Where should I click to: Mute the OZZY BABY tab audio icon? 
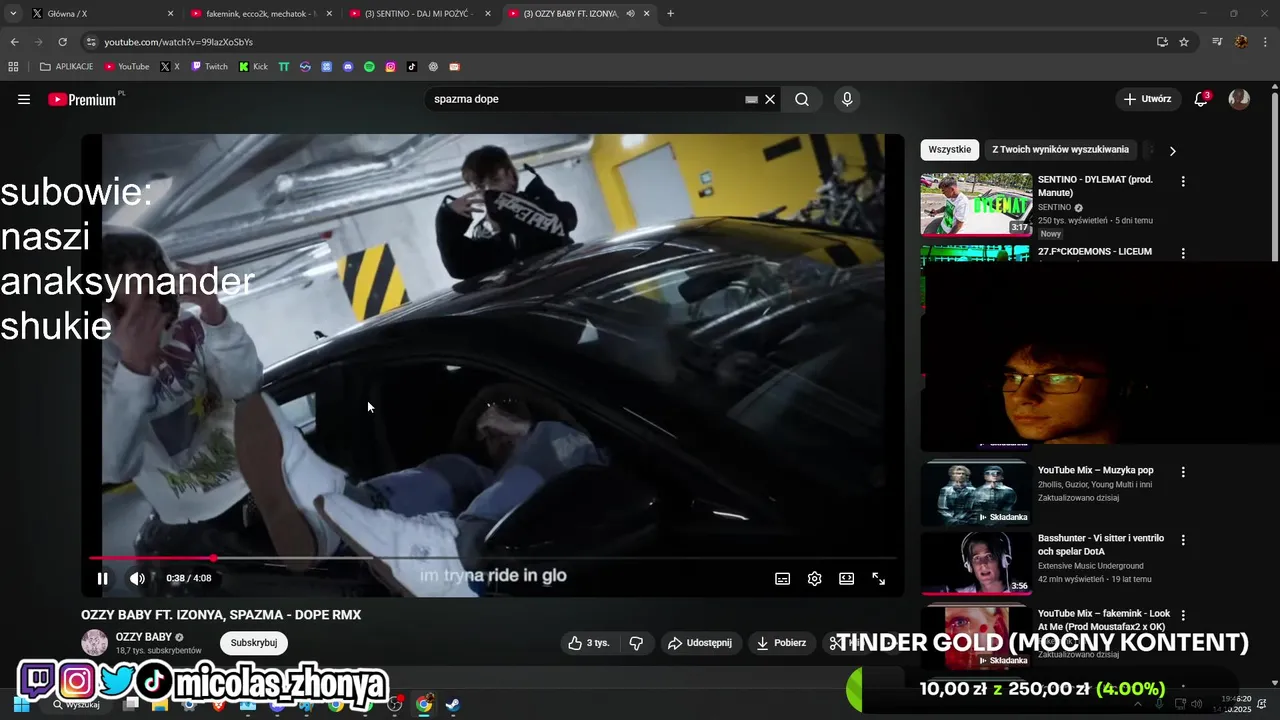630,14
